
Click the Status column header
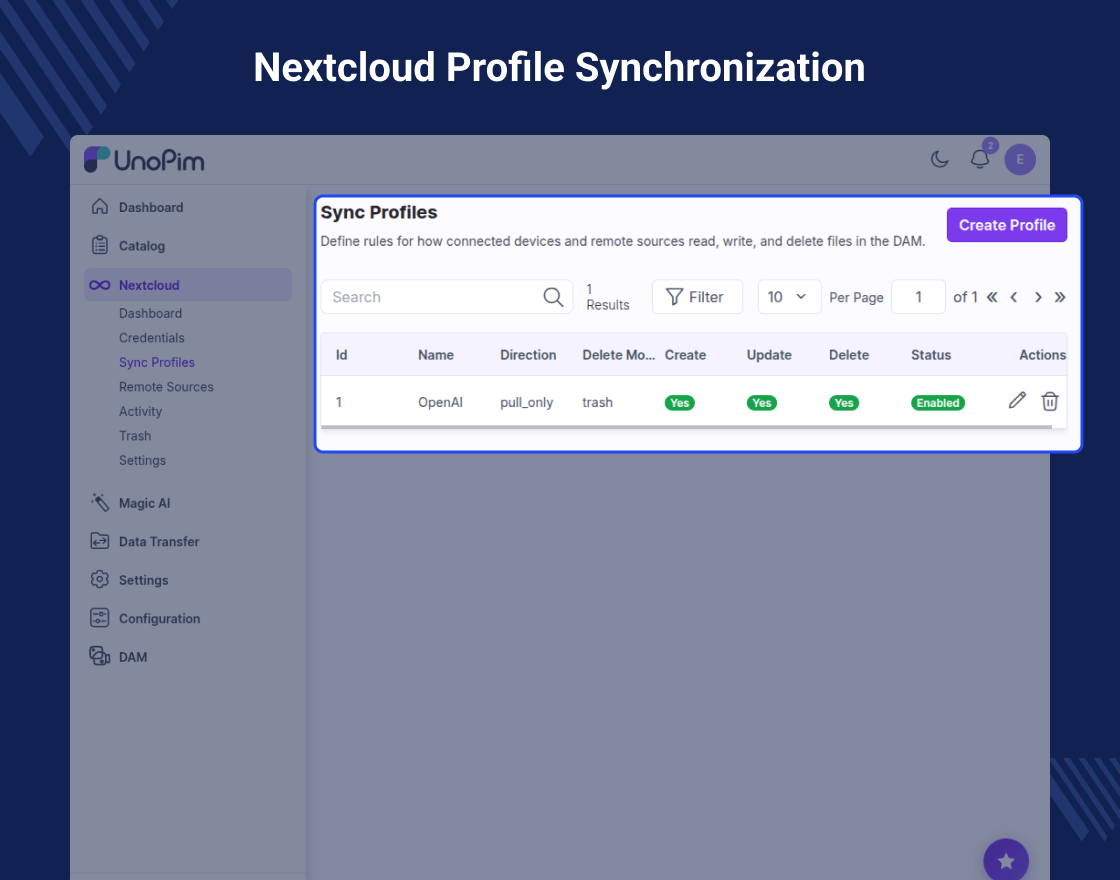(931, 355)
